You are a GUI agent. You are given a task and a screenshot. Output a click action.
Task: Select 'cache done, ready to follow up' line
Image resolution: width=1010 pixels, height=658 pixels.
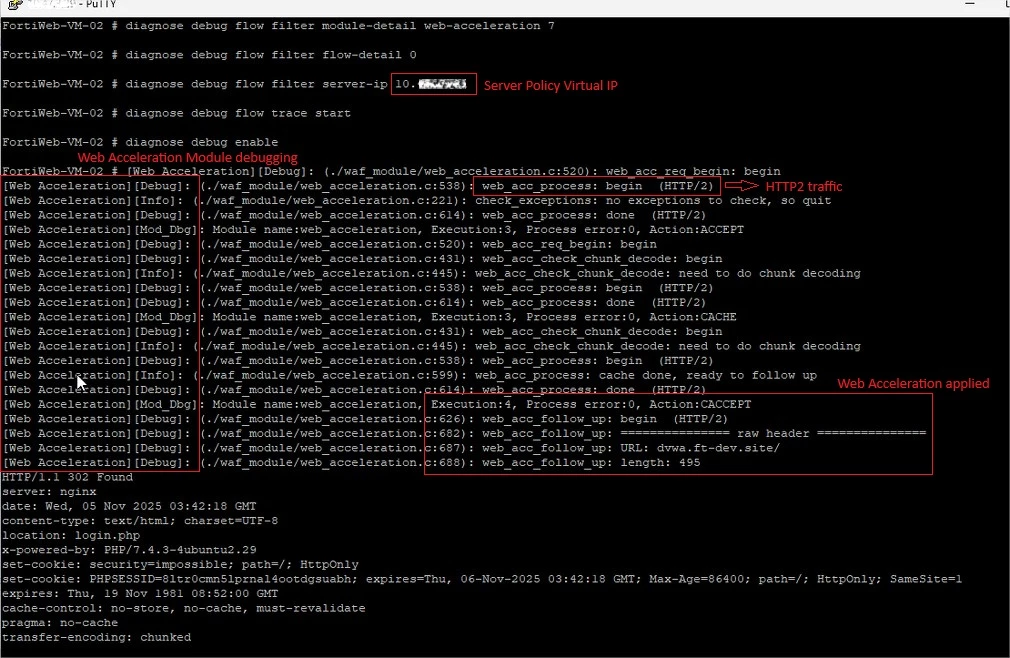click(x=410, y=375)
